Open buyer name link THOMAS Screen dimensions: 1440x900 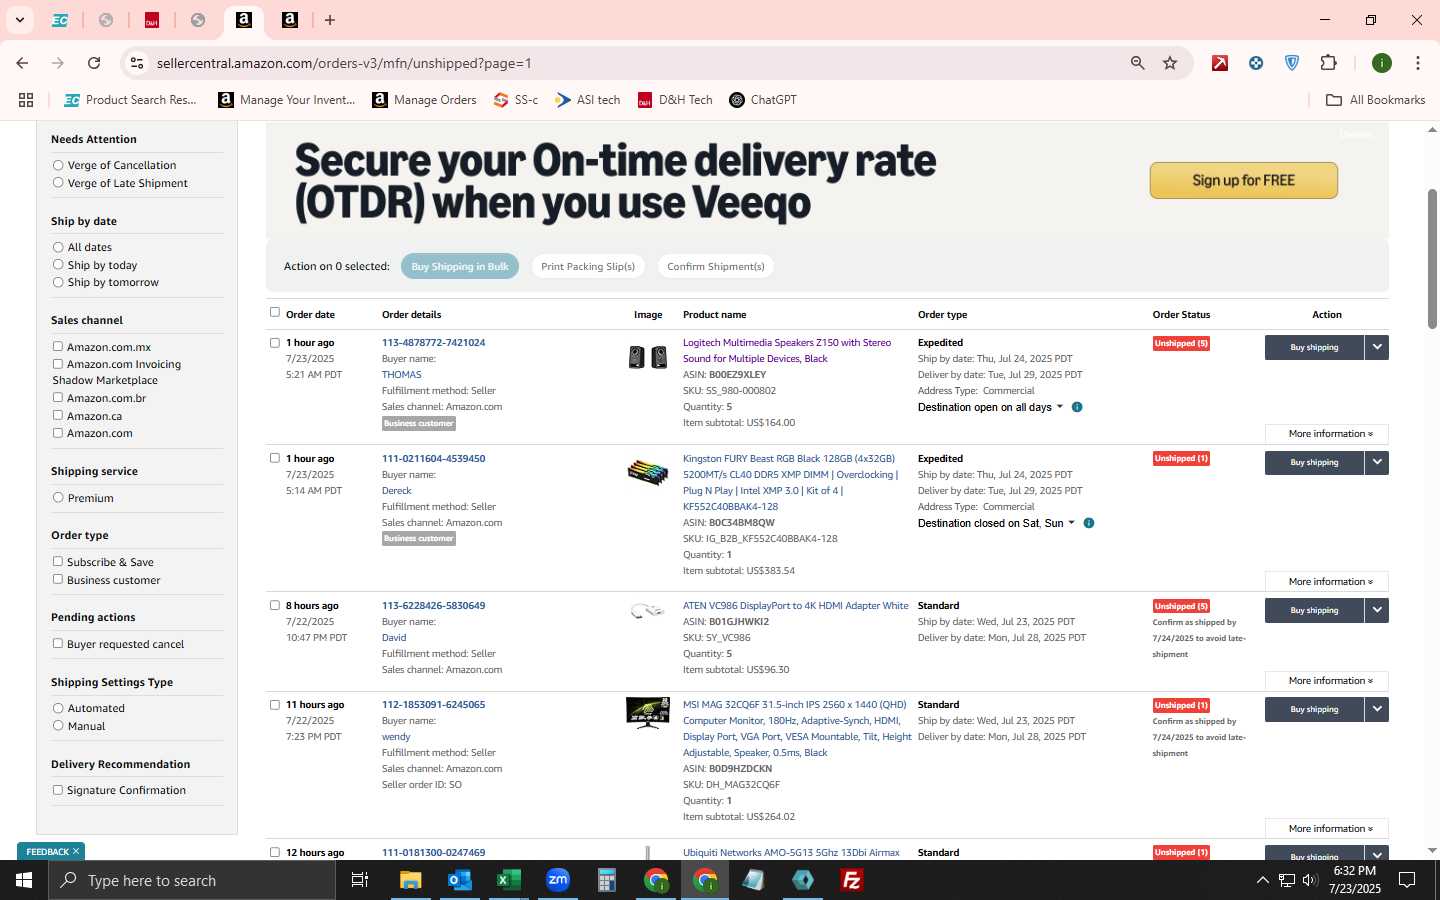401,375
